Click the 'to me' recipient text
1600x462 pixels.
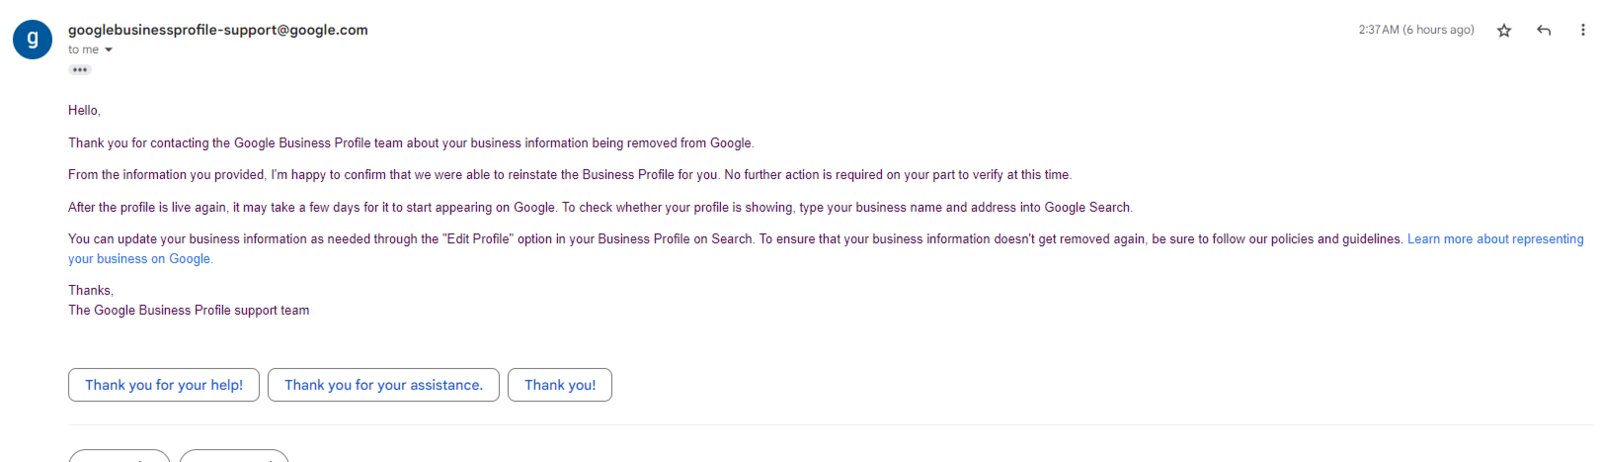[83, 50]
